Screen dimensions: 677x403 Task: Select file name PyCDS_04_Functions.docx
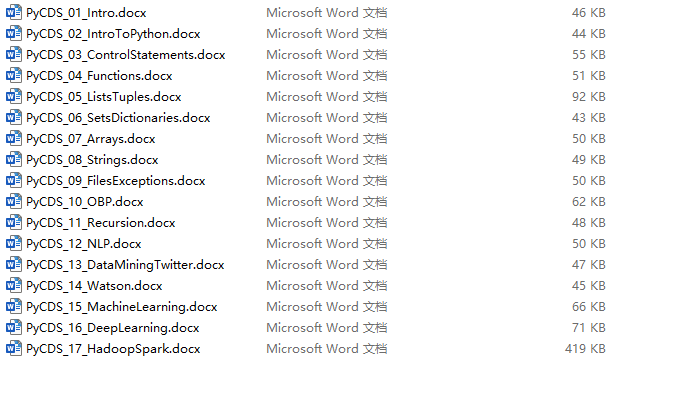(99, 76)
